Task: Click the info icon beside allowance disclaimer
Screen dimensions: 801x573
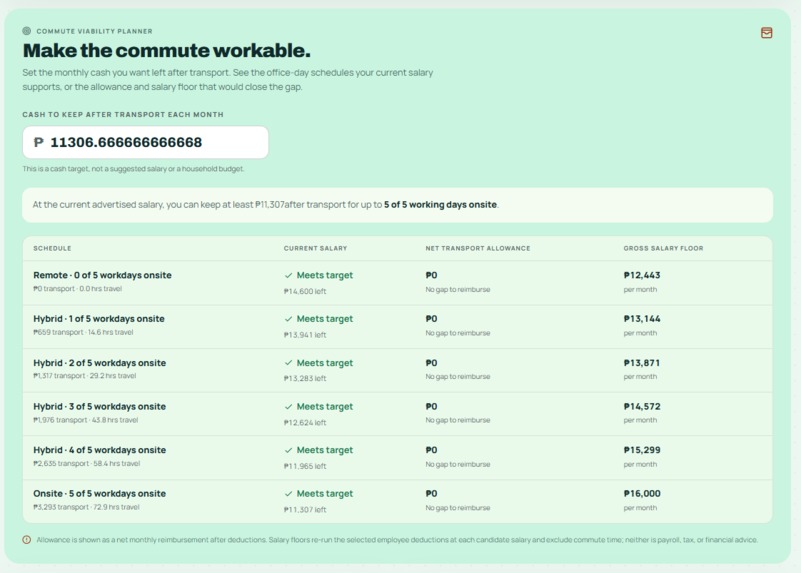Action: [x=27, y=540]
